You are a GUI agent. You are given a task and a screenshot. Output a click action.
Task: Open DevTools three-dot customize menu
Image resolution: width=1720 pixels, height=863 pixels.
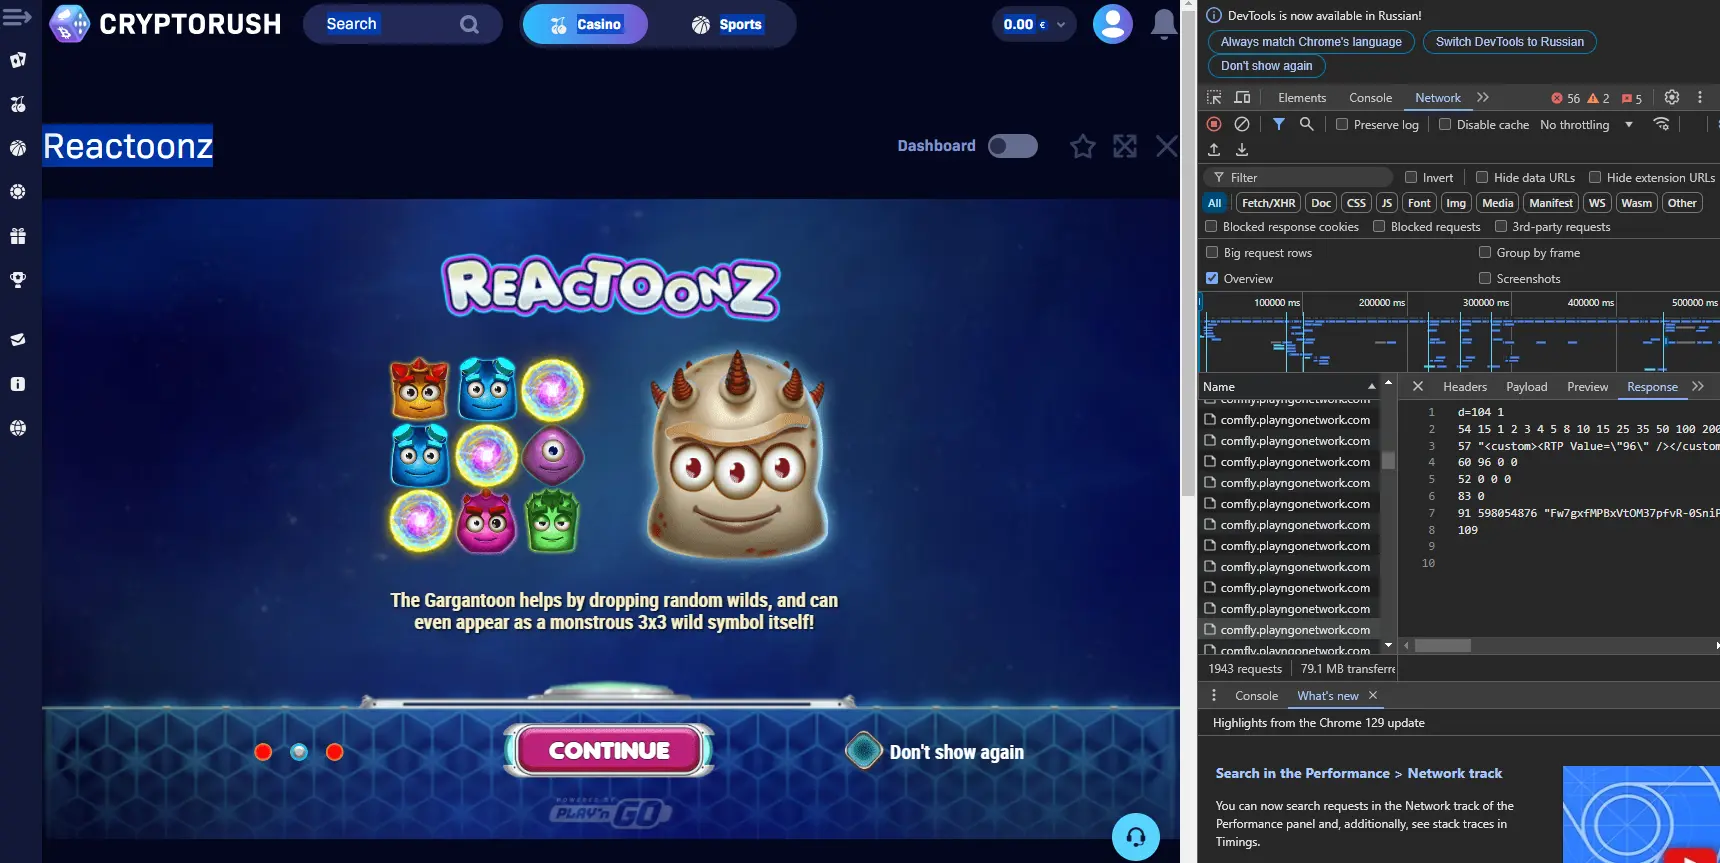[1700, 97]
